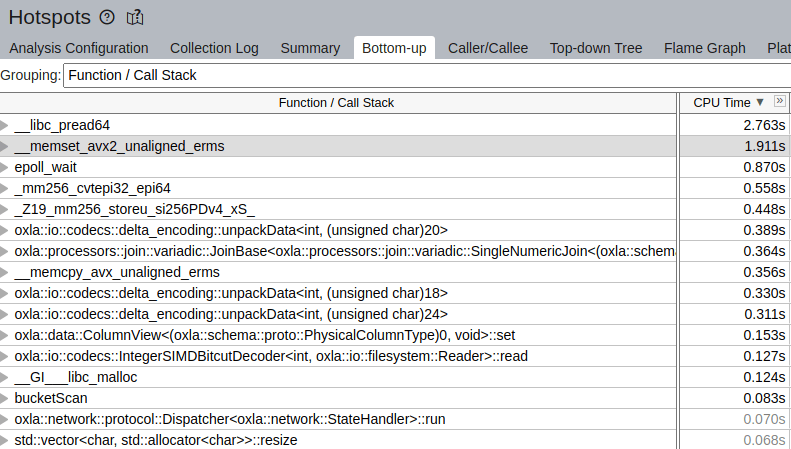Open the Hotspots cookbook documentation icon
Image resolution: width=791 pixels, height=449 pixels.
tap(135, 18)
